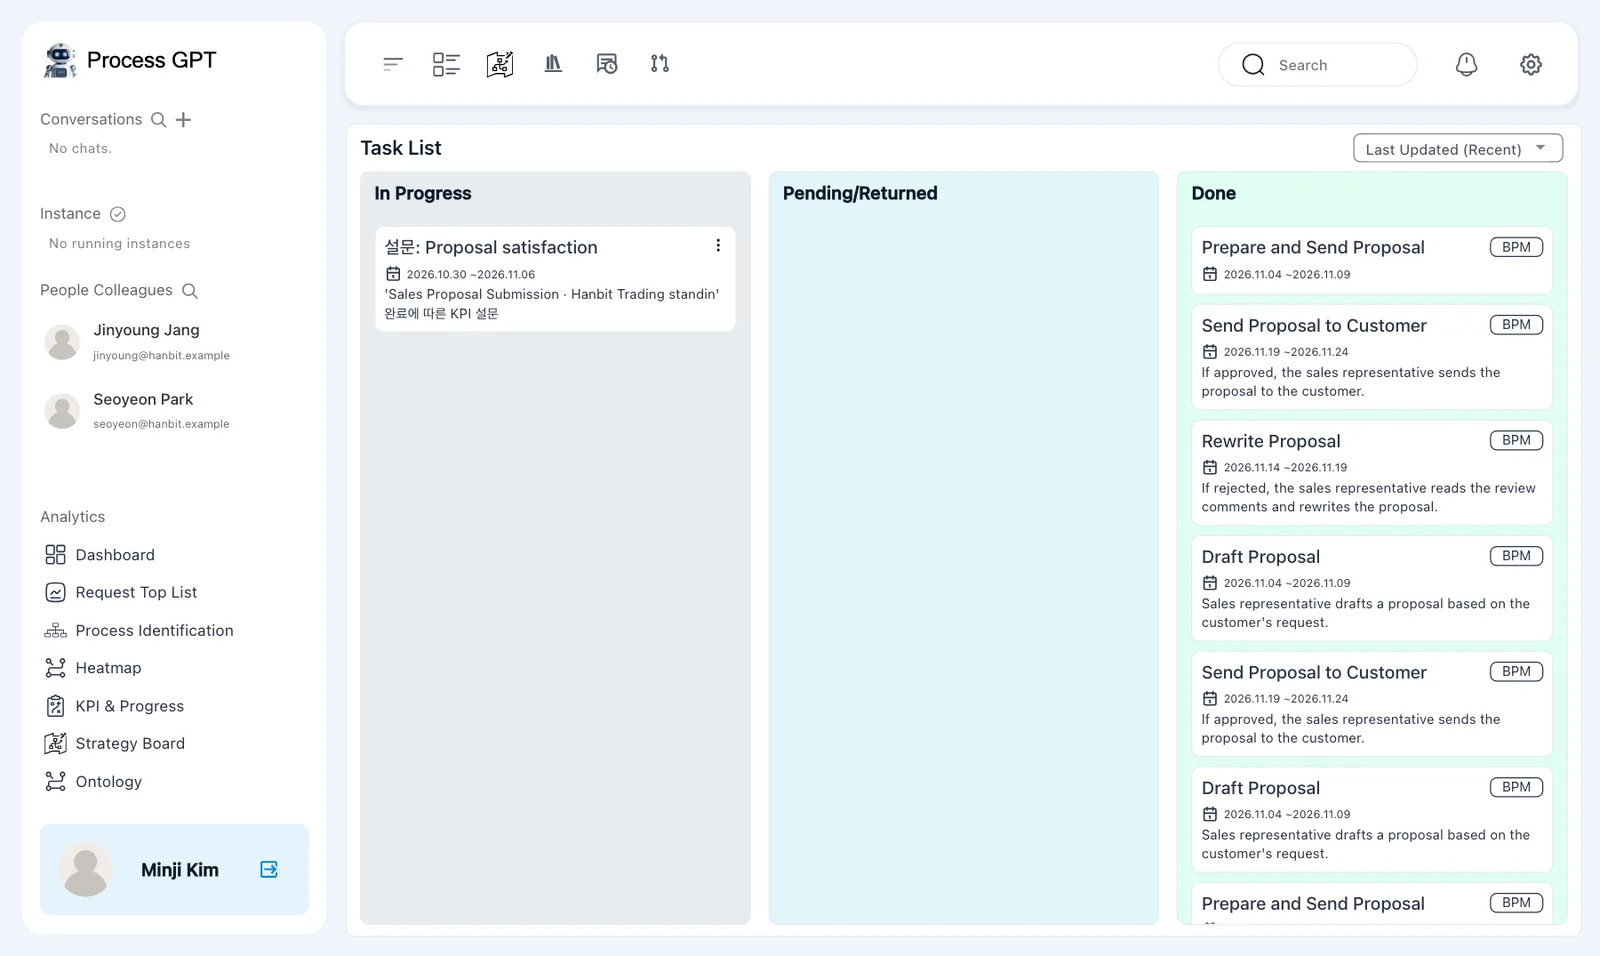Click the Process GPT robot logo
The image size is (1600, 956).
point(60,60)
